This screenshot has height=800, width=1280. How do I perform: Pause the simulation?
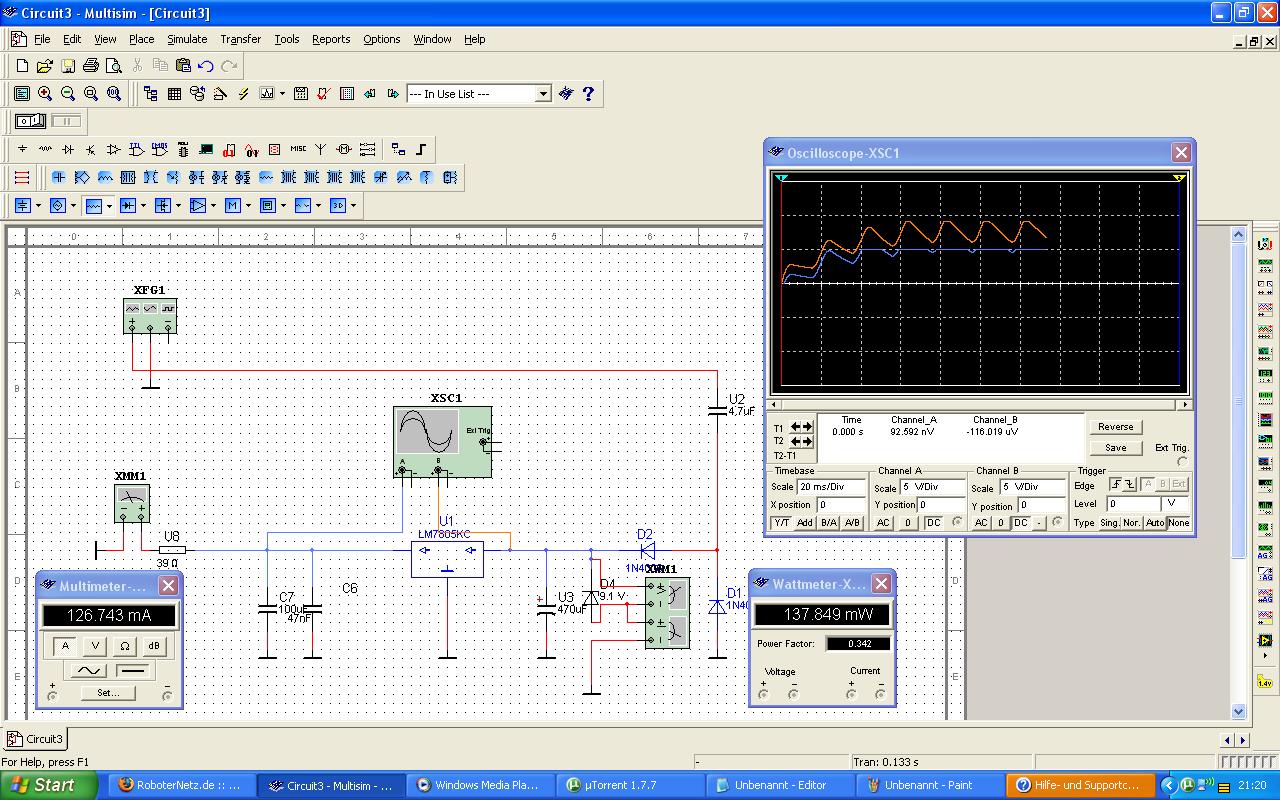pos(66,121)
